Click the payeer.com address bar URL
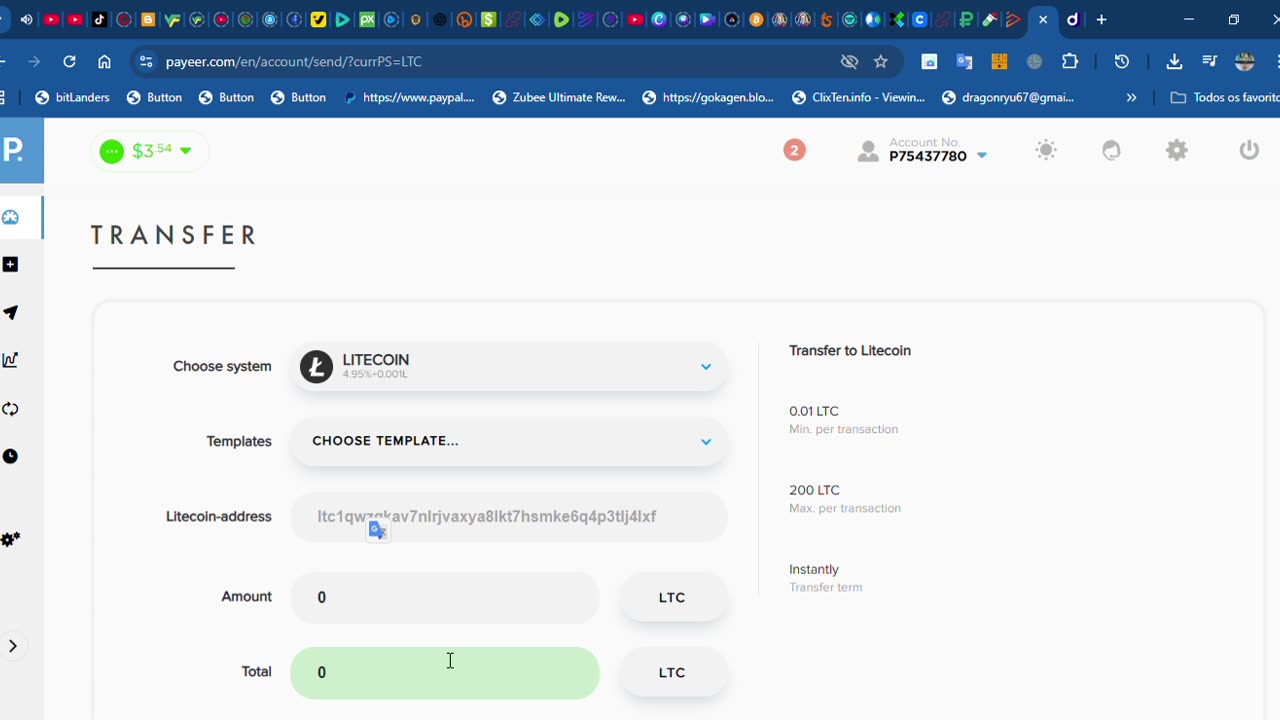Image resolution: width=1280 pixels, height=720 pixels. click(x=293, y=61)
